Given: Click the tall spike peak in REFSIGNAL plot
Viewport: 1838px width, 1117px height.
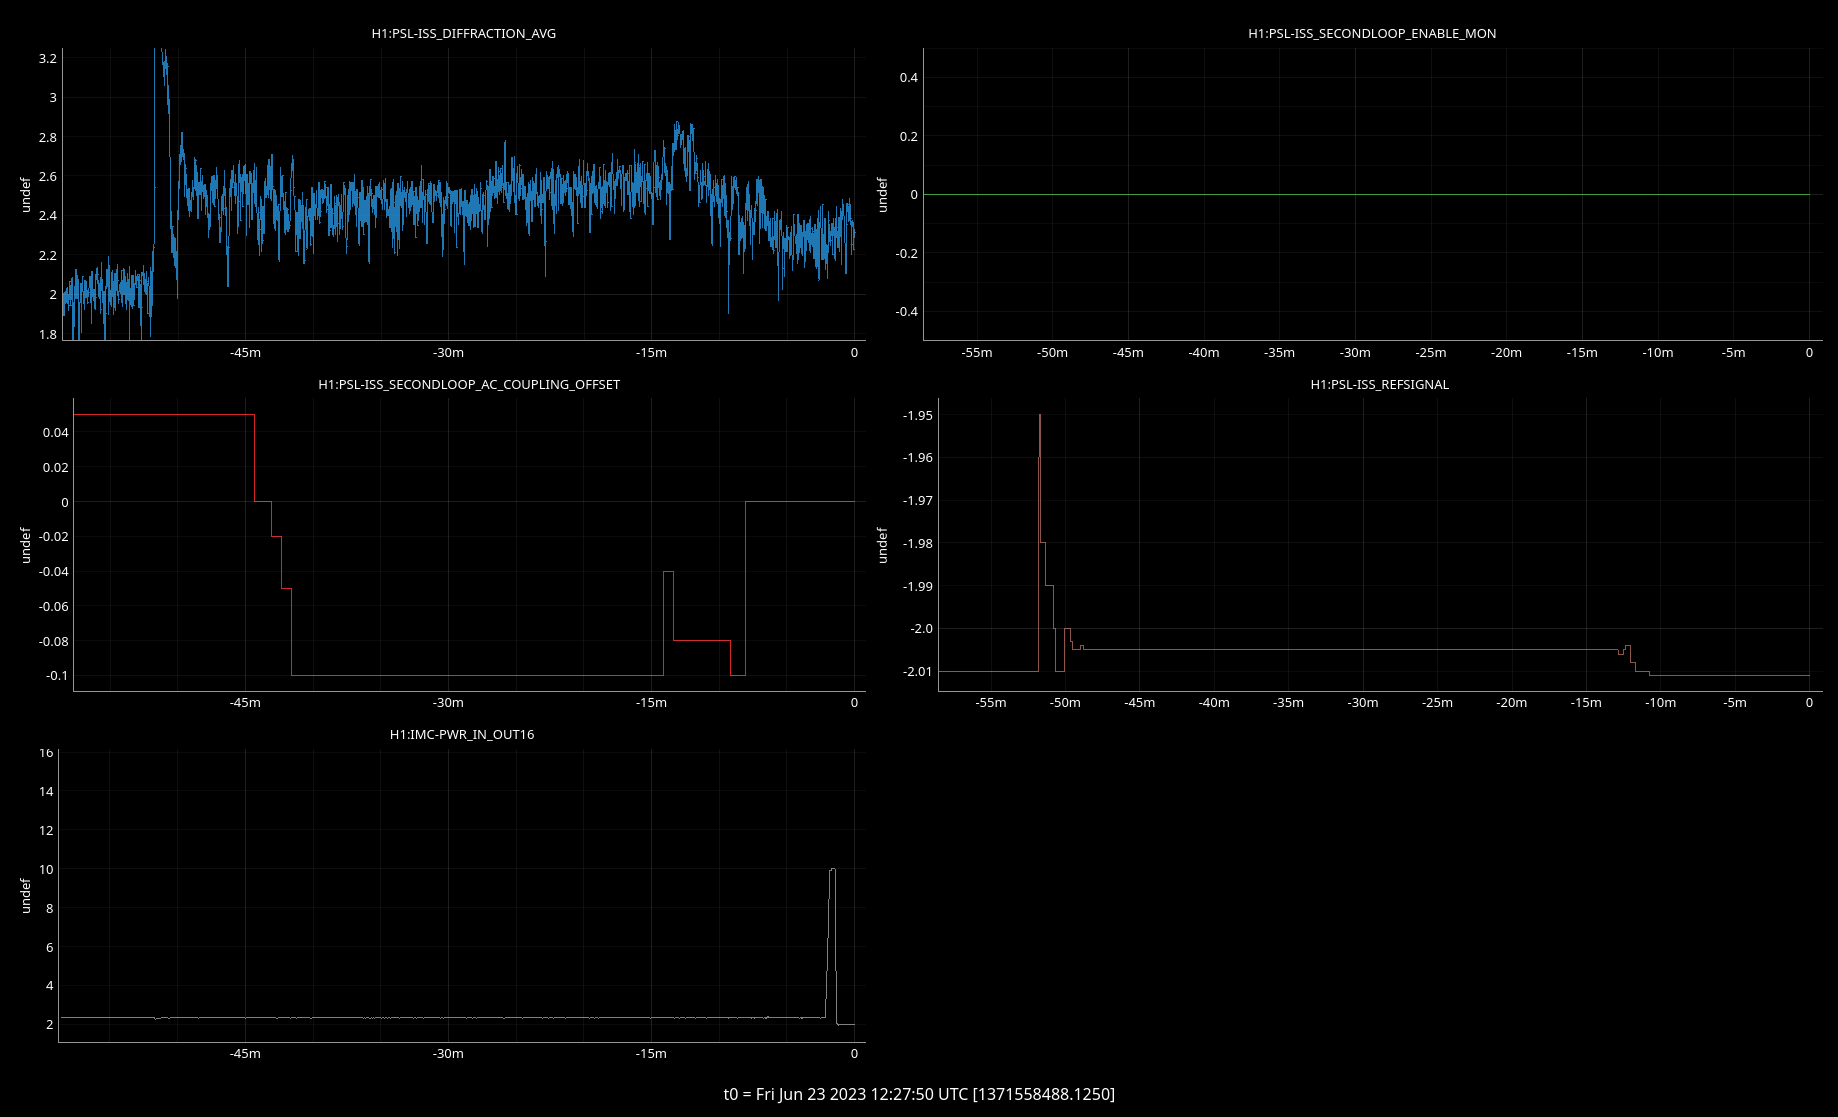Looking at the screenshot, I should pyautogui.click(x=1040, y=416).
